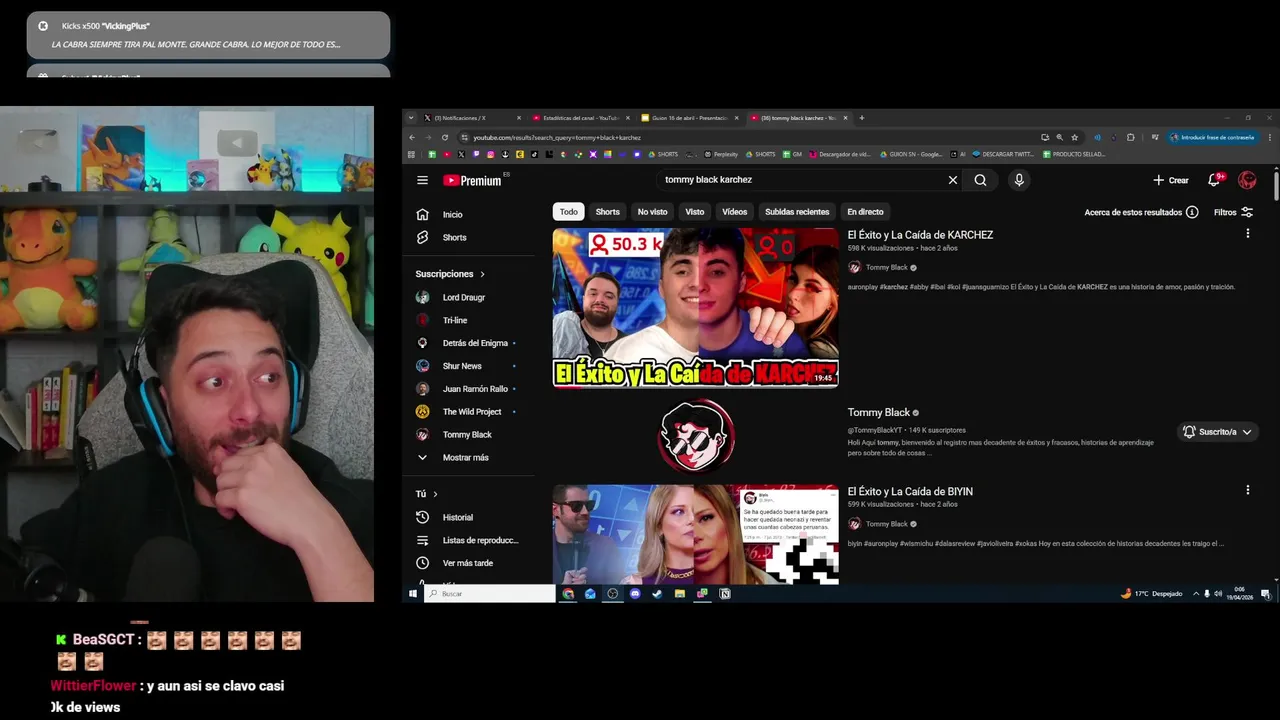Viewport: 1280px width, 720px height.
Task: Open the taskbar volume speaker icon
Action: [1218, 594]
